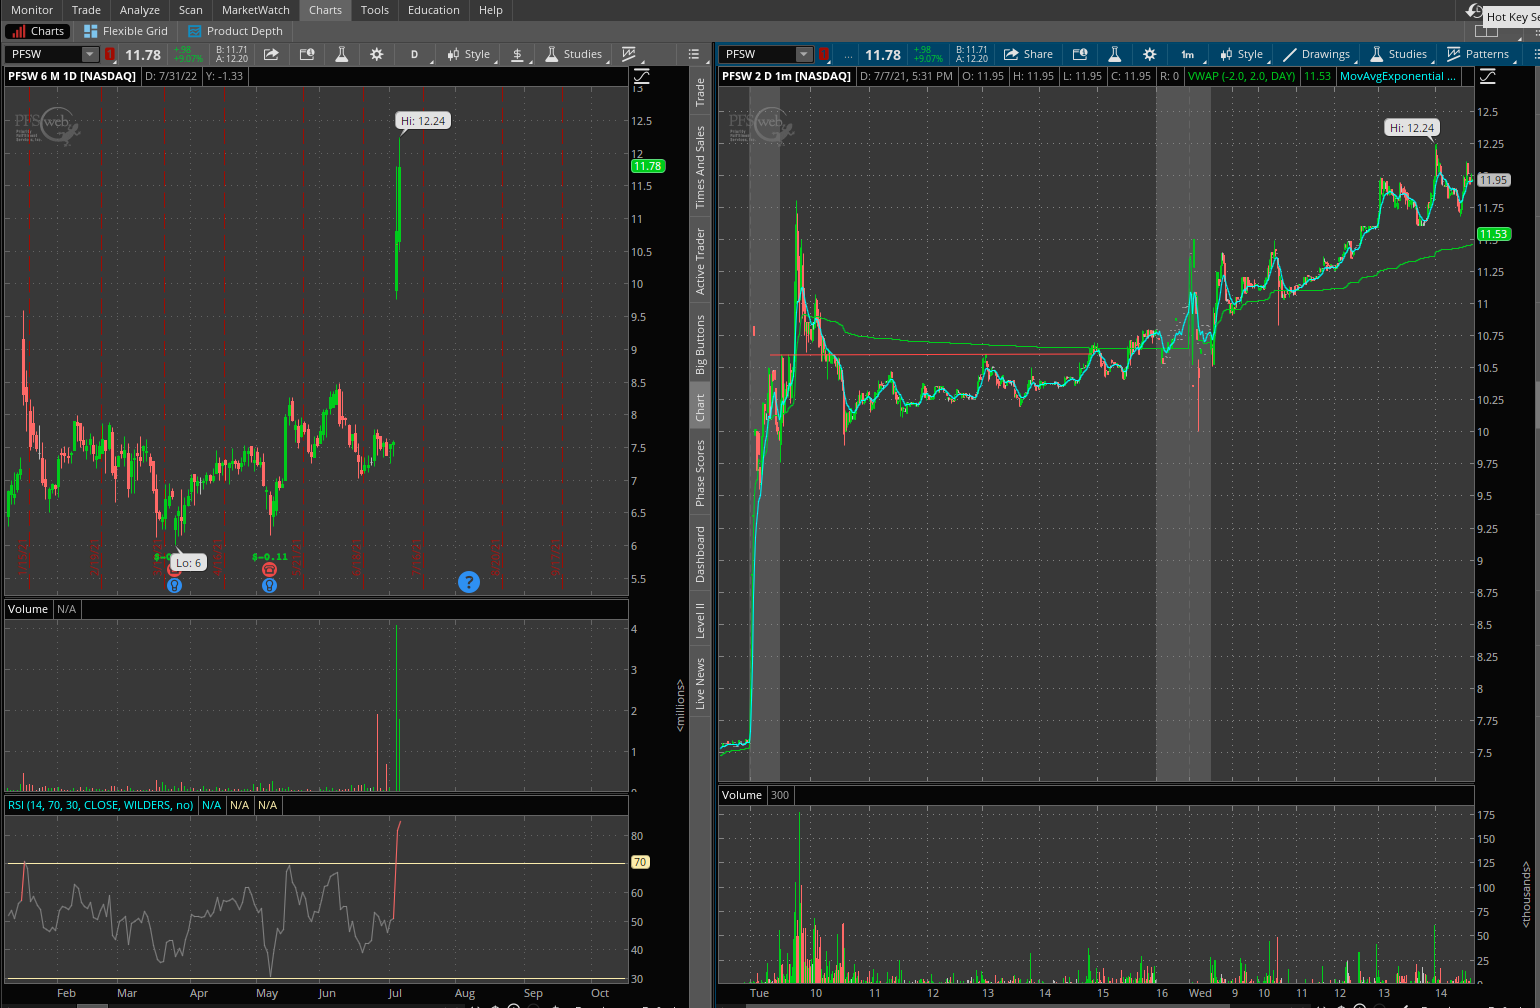The image size is (1540, 1008).
Task: Open the Active Trader side tab
Action: coord(700,261)
